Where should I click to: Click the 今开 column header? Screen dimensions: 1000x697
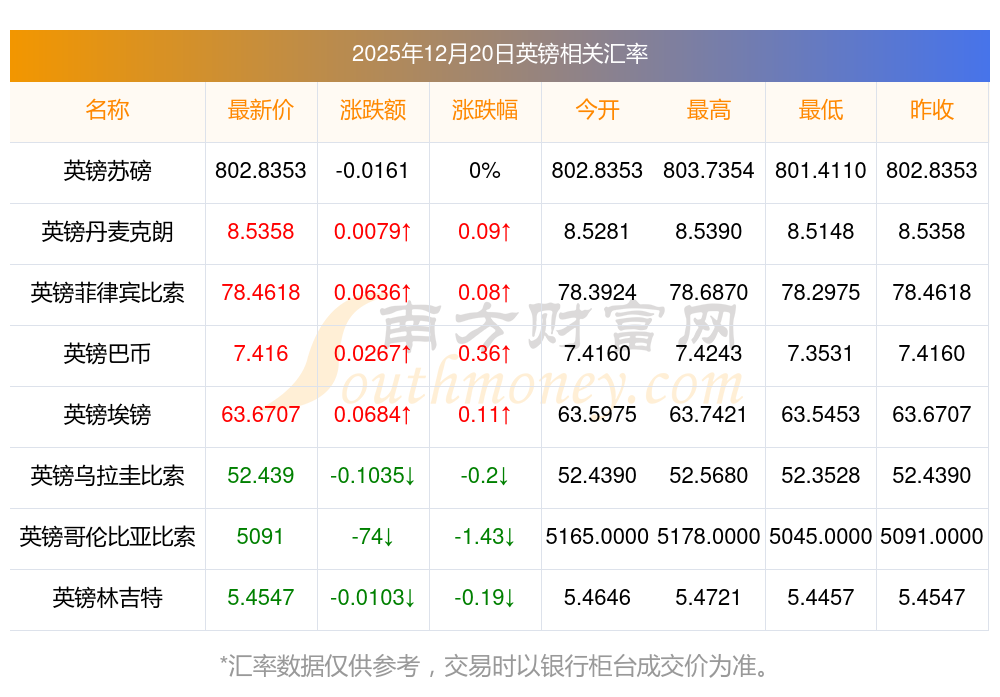[597, 110]
